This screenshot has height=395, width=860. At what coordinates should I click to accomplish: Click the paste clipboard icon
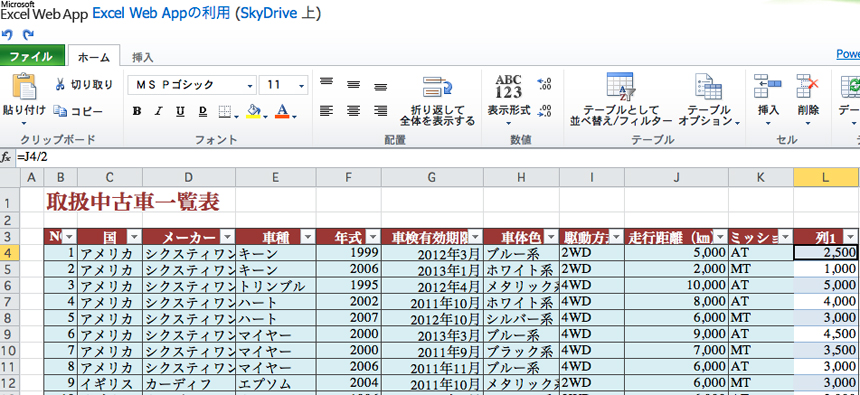(x=24, y=86)
